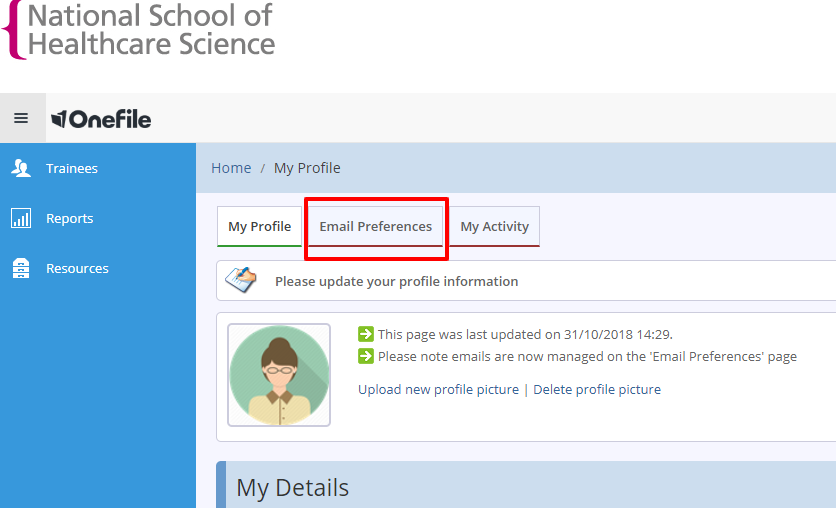Open the hamburger menu icon
836x508 pixels.
[x=21, y=118]
